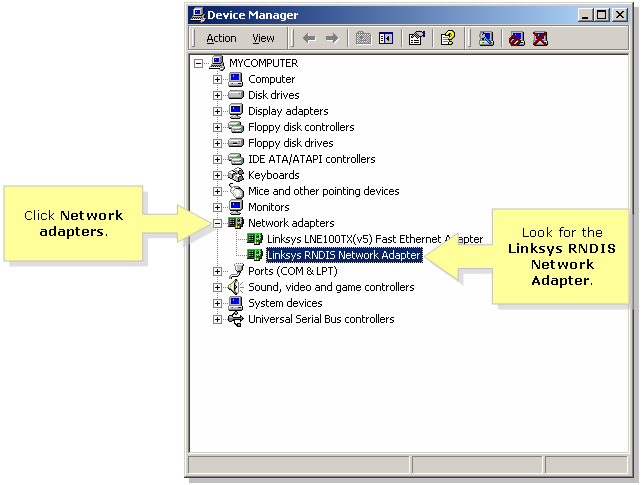Expand the Ports (COM & LPT) category
Screen dimensions: 643x485
click(x=217, y=271)
